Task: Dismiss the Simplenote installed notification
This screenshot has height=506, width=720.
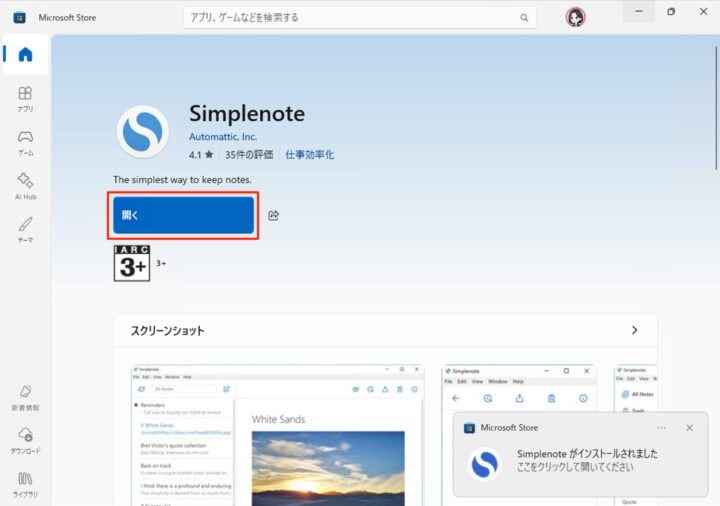Action: click(689, 428)
